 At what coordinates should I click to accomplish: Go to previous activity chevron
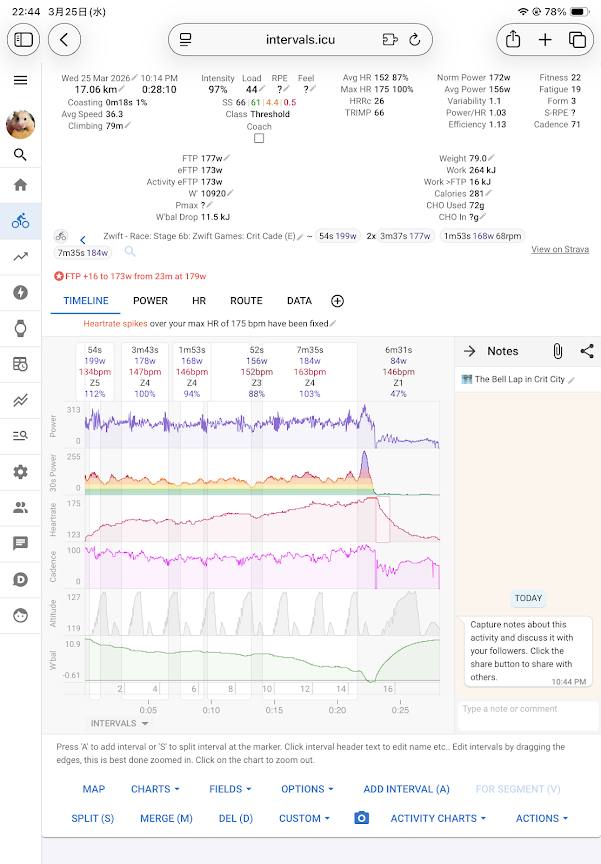point(83,240)
